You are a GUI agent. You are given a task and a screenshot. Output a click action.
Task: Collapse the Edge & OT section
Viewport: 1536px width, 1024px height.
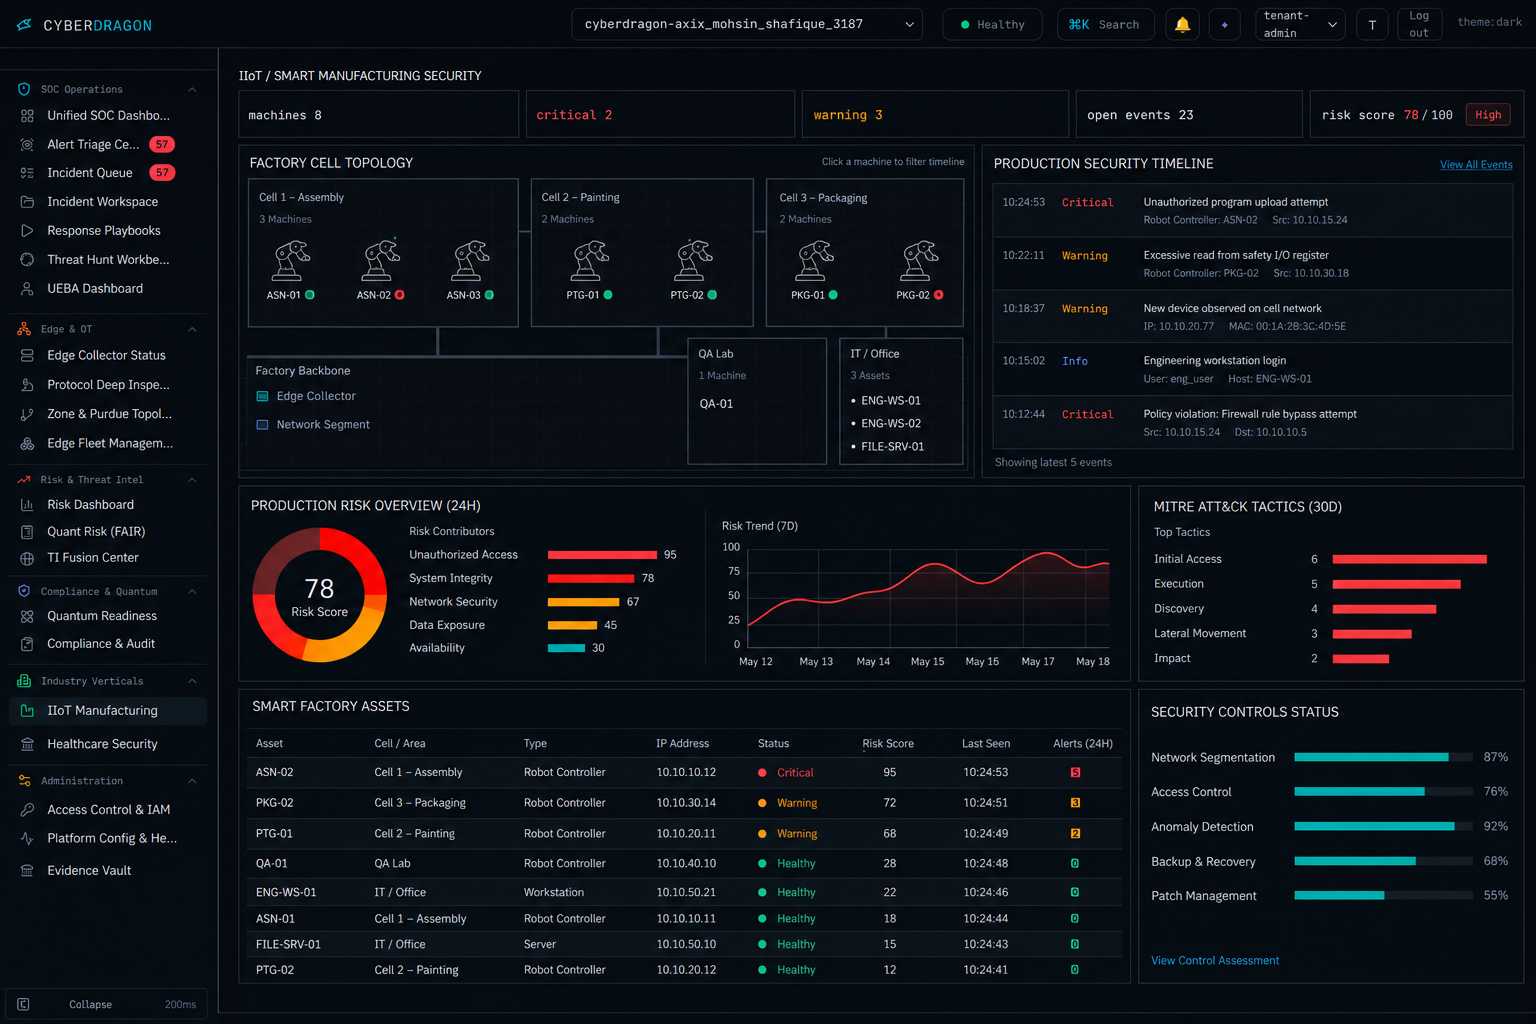[192, 329]
